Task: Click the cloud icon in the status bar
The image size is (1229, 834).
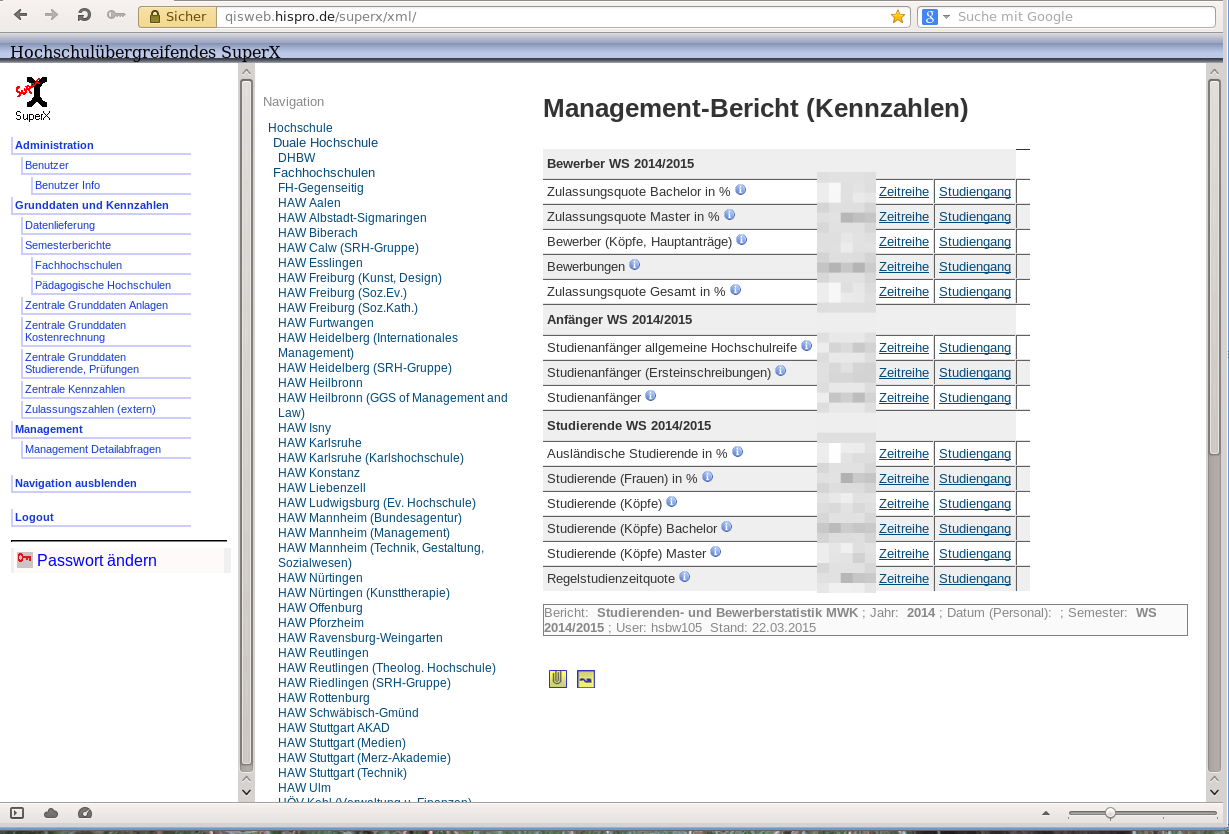Action: 51,813
